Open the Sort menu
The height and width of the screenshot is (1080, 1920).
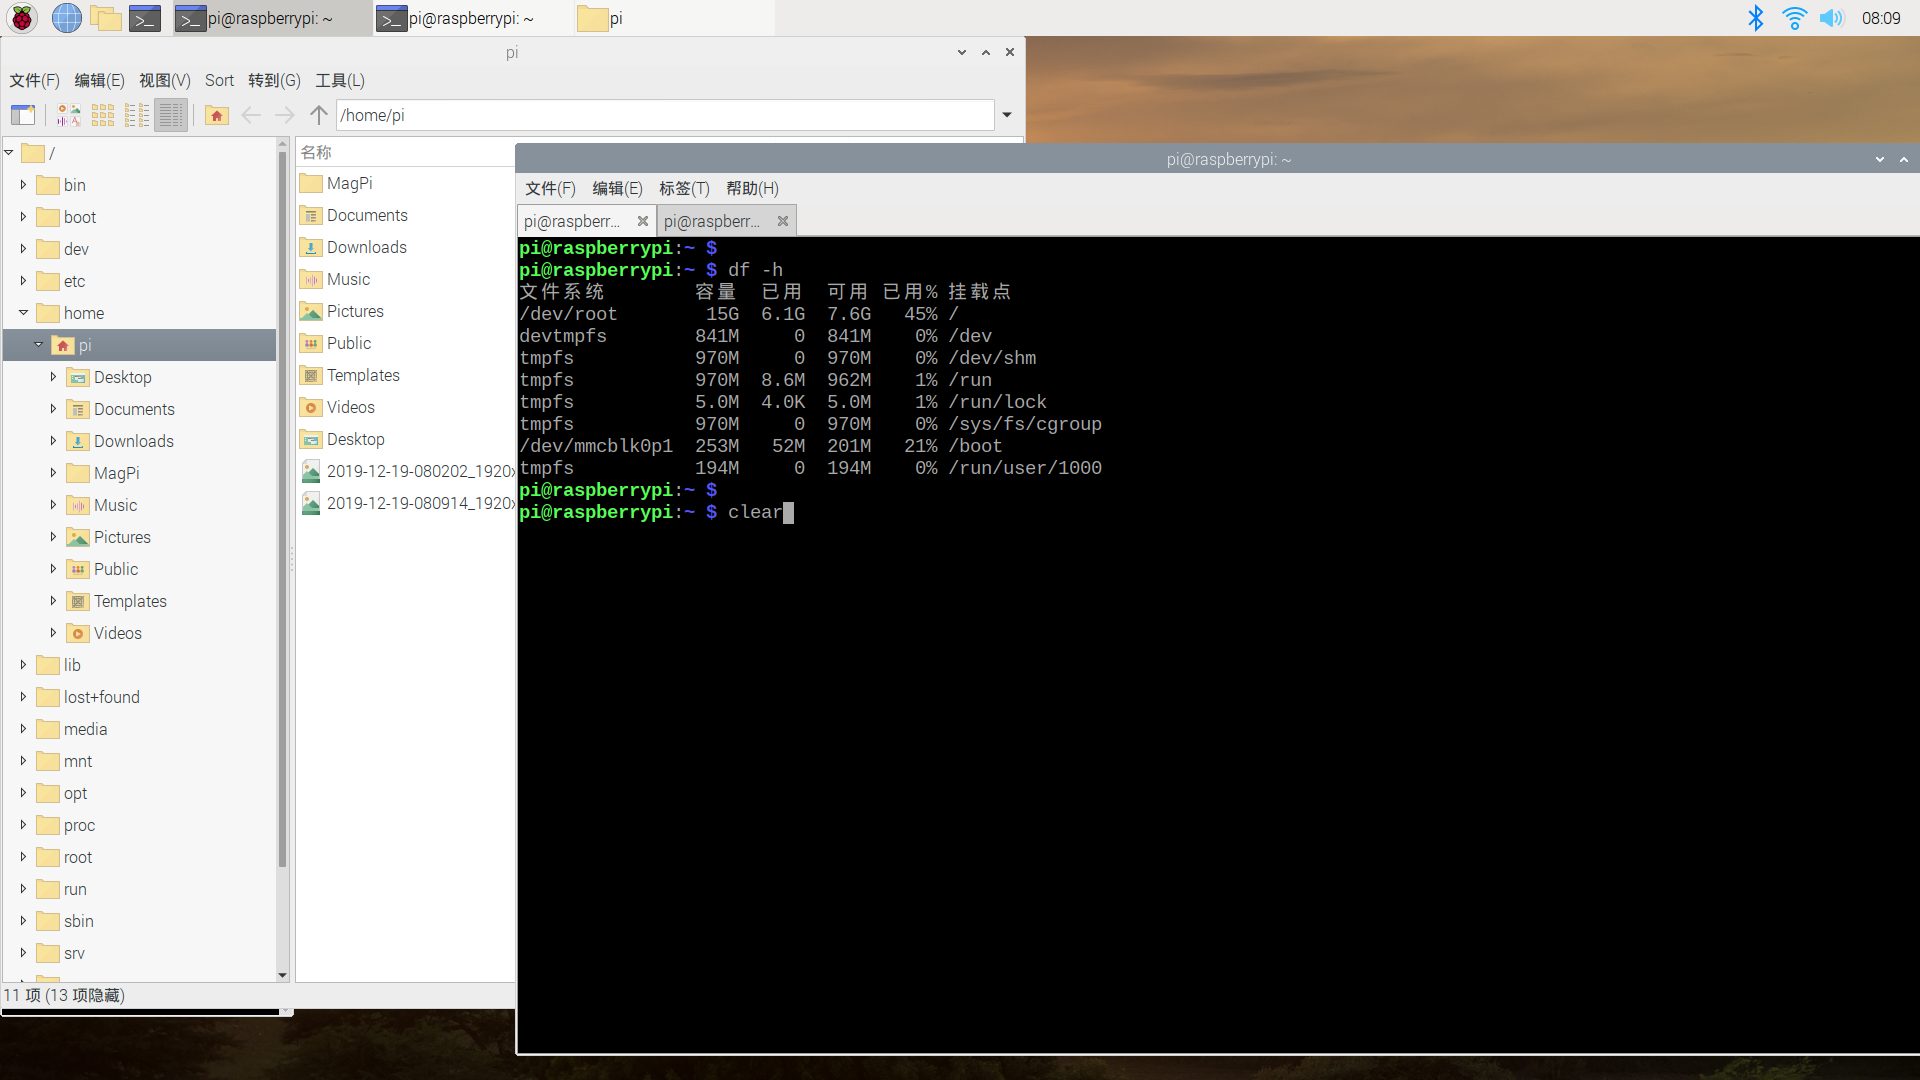[x=219, y=81]
